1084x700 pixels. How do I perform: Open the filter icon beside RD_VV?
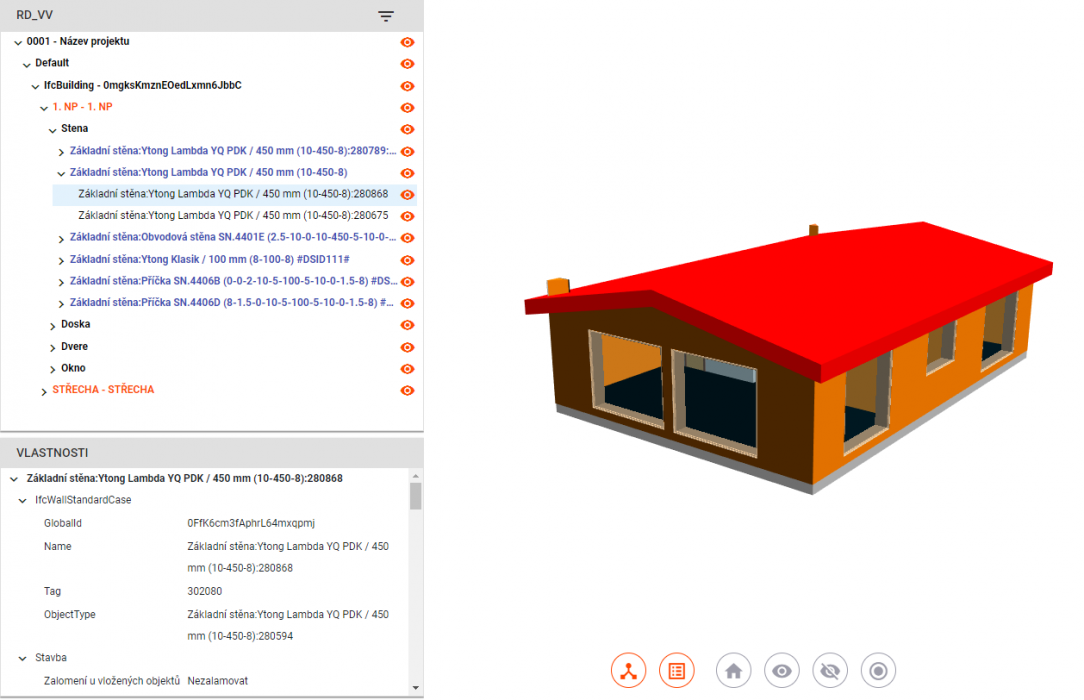coord(386,16)
